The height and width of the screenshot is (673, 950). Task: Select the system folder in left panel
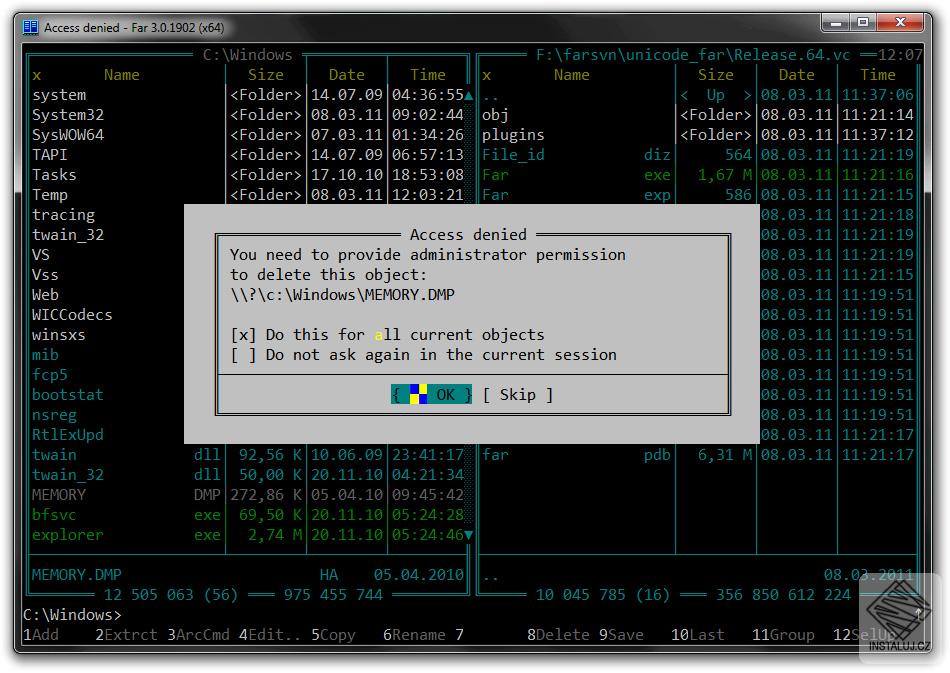pos(247,95)
